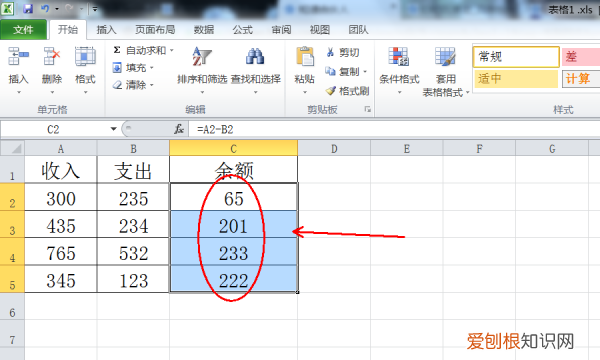This screenshot has width=600, height=360.
Task: Undo the last action in quick access toolbar
Action: [x=45, y=8]
